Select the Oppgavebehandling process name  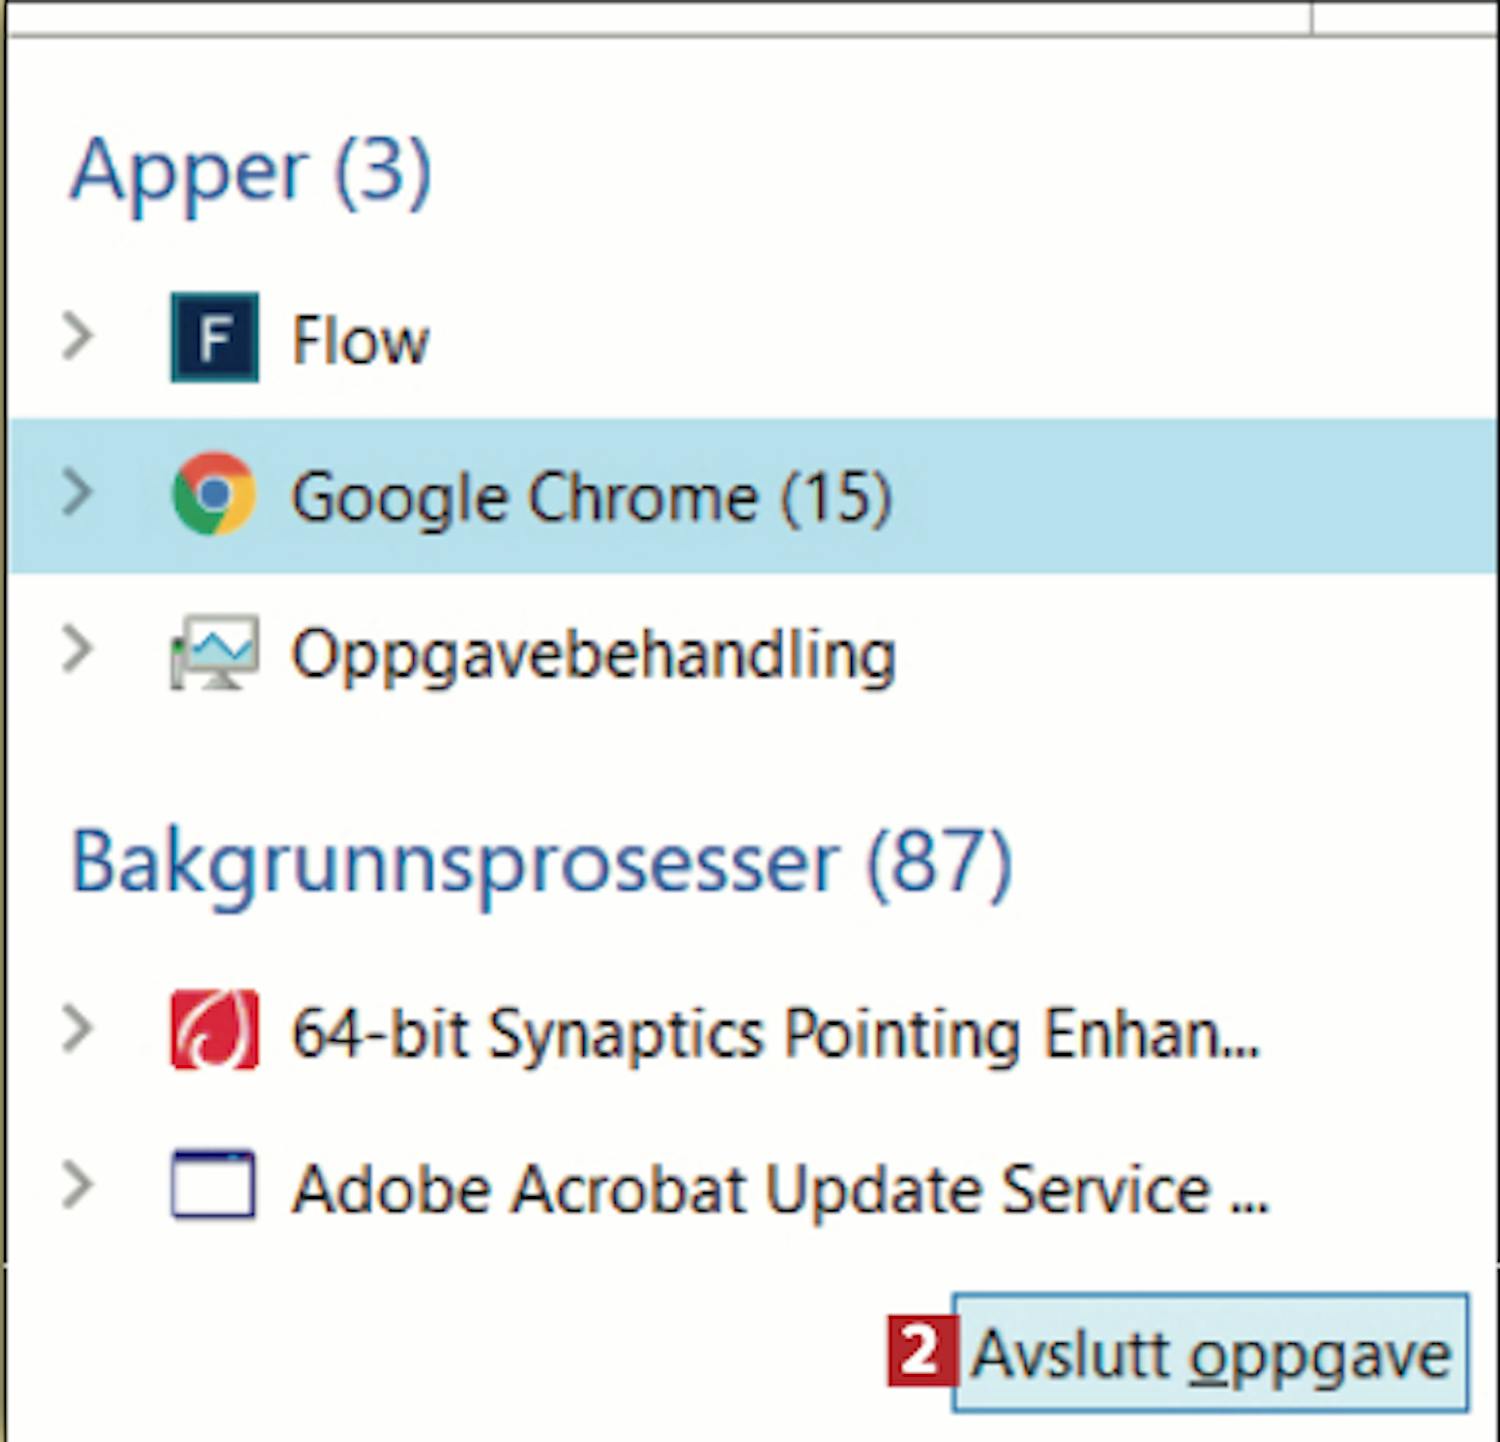(x=593, y=656)
